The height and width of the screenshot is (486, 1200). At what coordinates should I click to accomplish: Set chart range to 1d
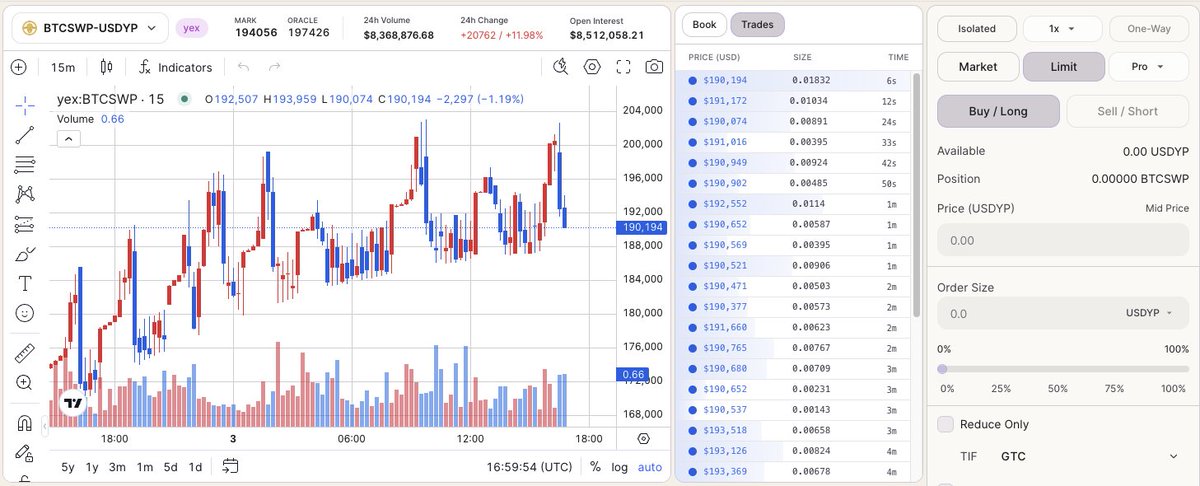coord(195,467)
